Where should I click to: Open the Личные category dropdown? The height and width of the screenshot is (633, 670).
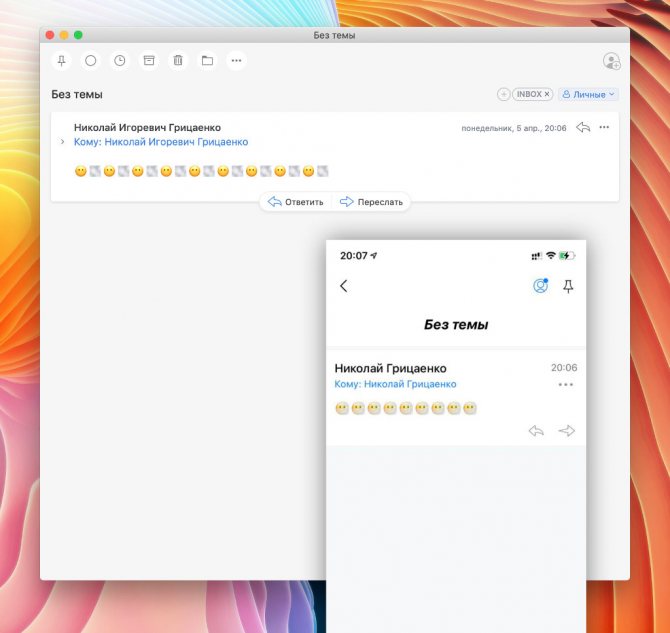click(x=588, y=94)
